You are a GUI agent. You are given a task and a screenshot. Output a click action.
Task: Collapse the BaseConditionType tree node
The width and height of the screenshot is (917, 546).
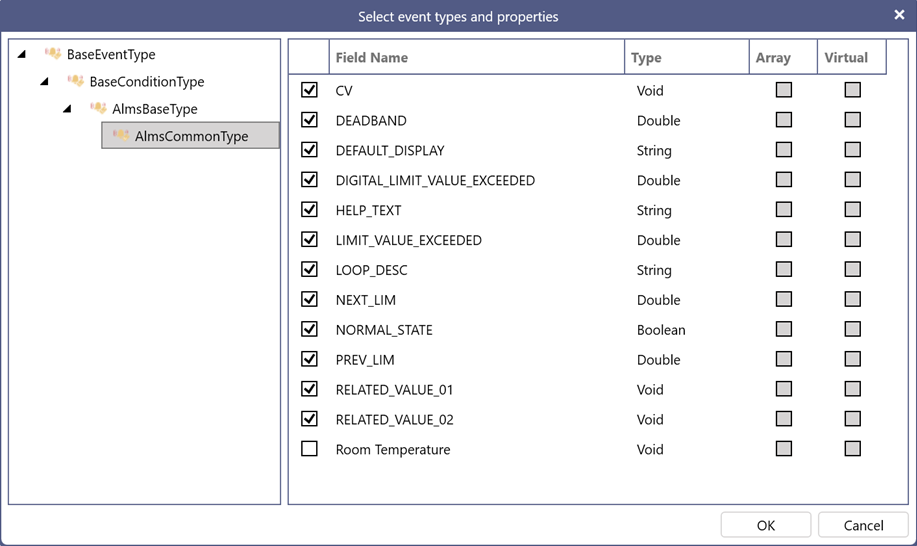[44, 81]
